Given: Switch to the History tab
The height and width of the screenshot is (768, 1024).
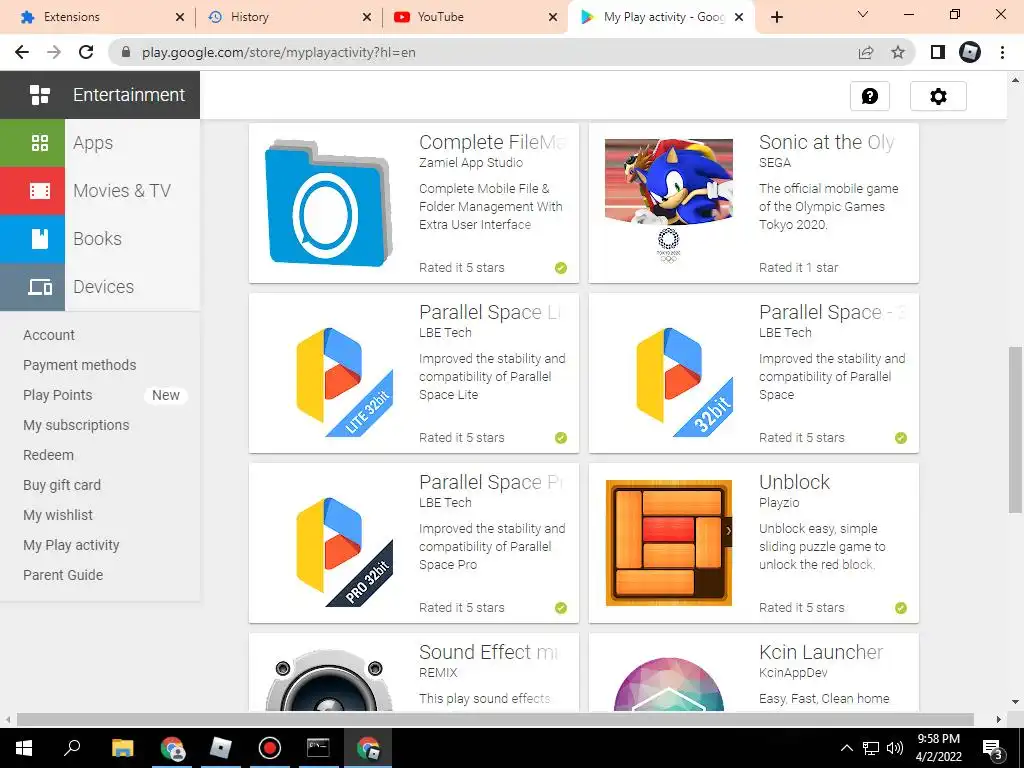Looking at the screenshot, I should (288, 17).
